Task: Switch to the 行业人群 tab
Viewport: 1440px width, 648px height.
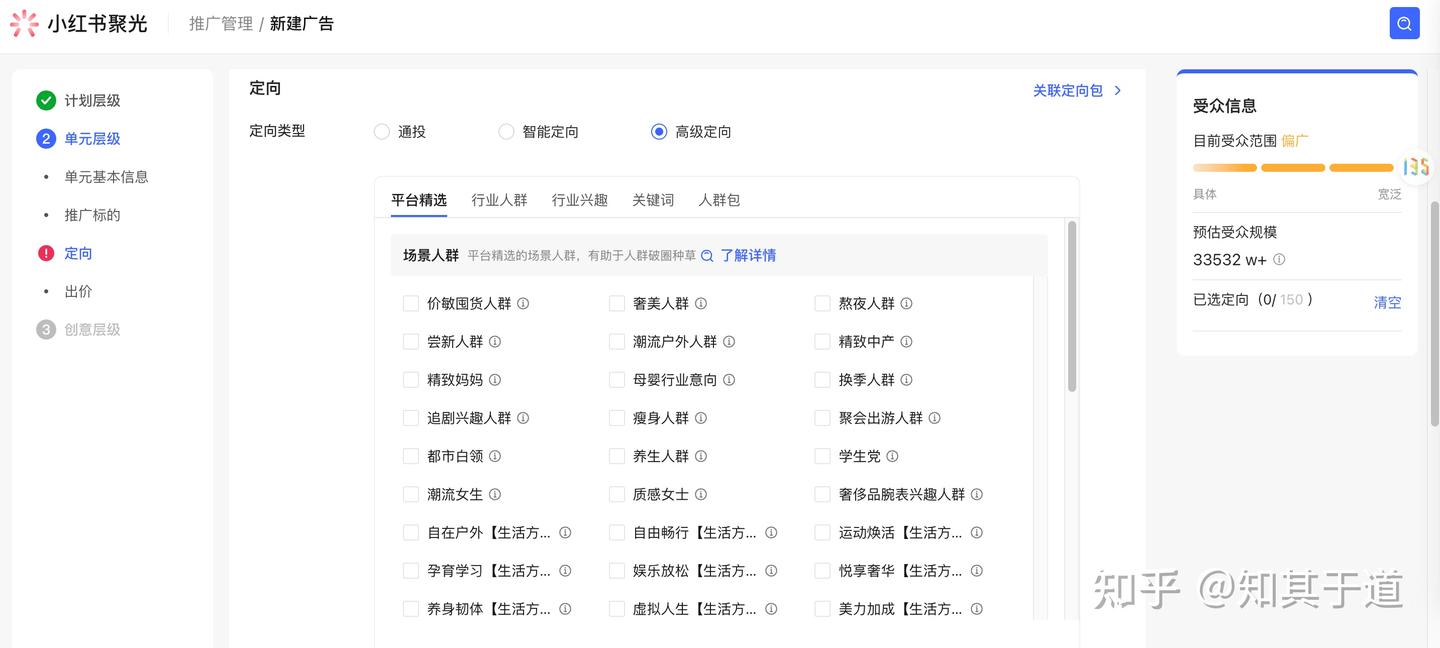Action: tap(499, 200)
